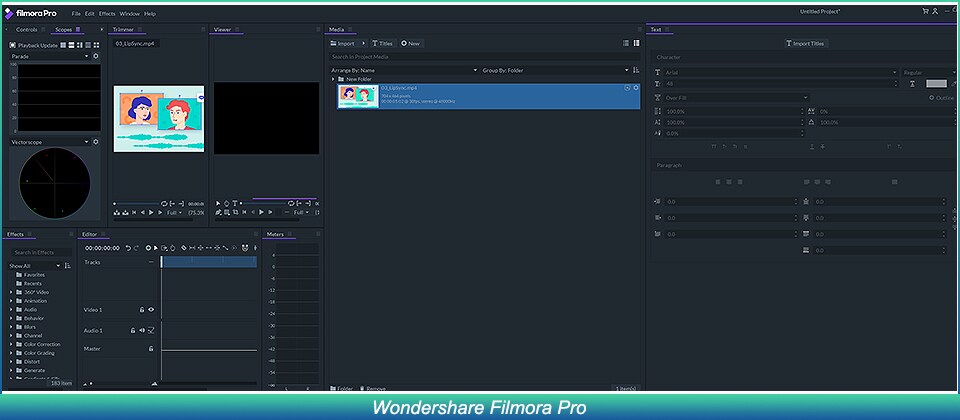Click the Import Titles button
The height and width of the screenshot is (420, 960).
click(805, 43)
